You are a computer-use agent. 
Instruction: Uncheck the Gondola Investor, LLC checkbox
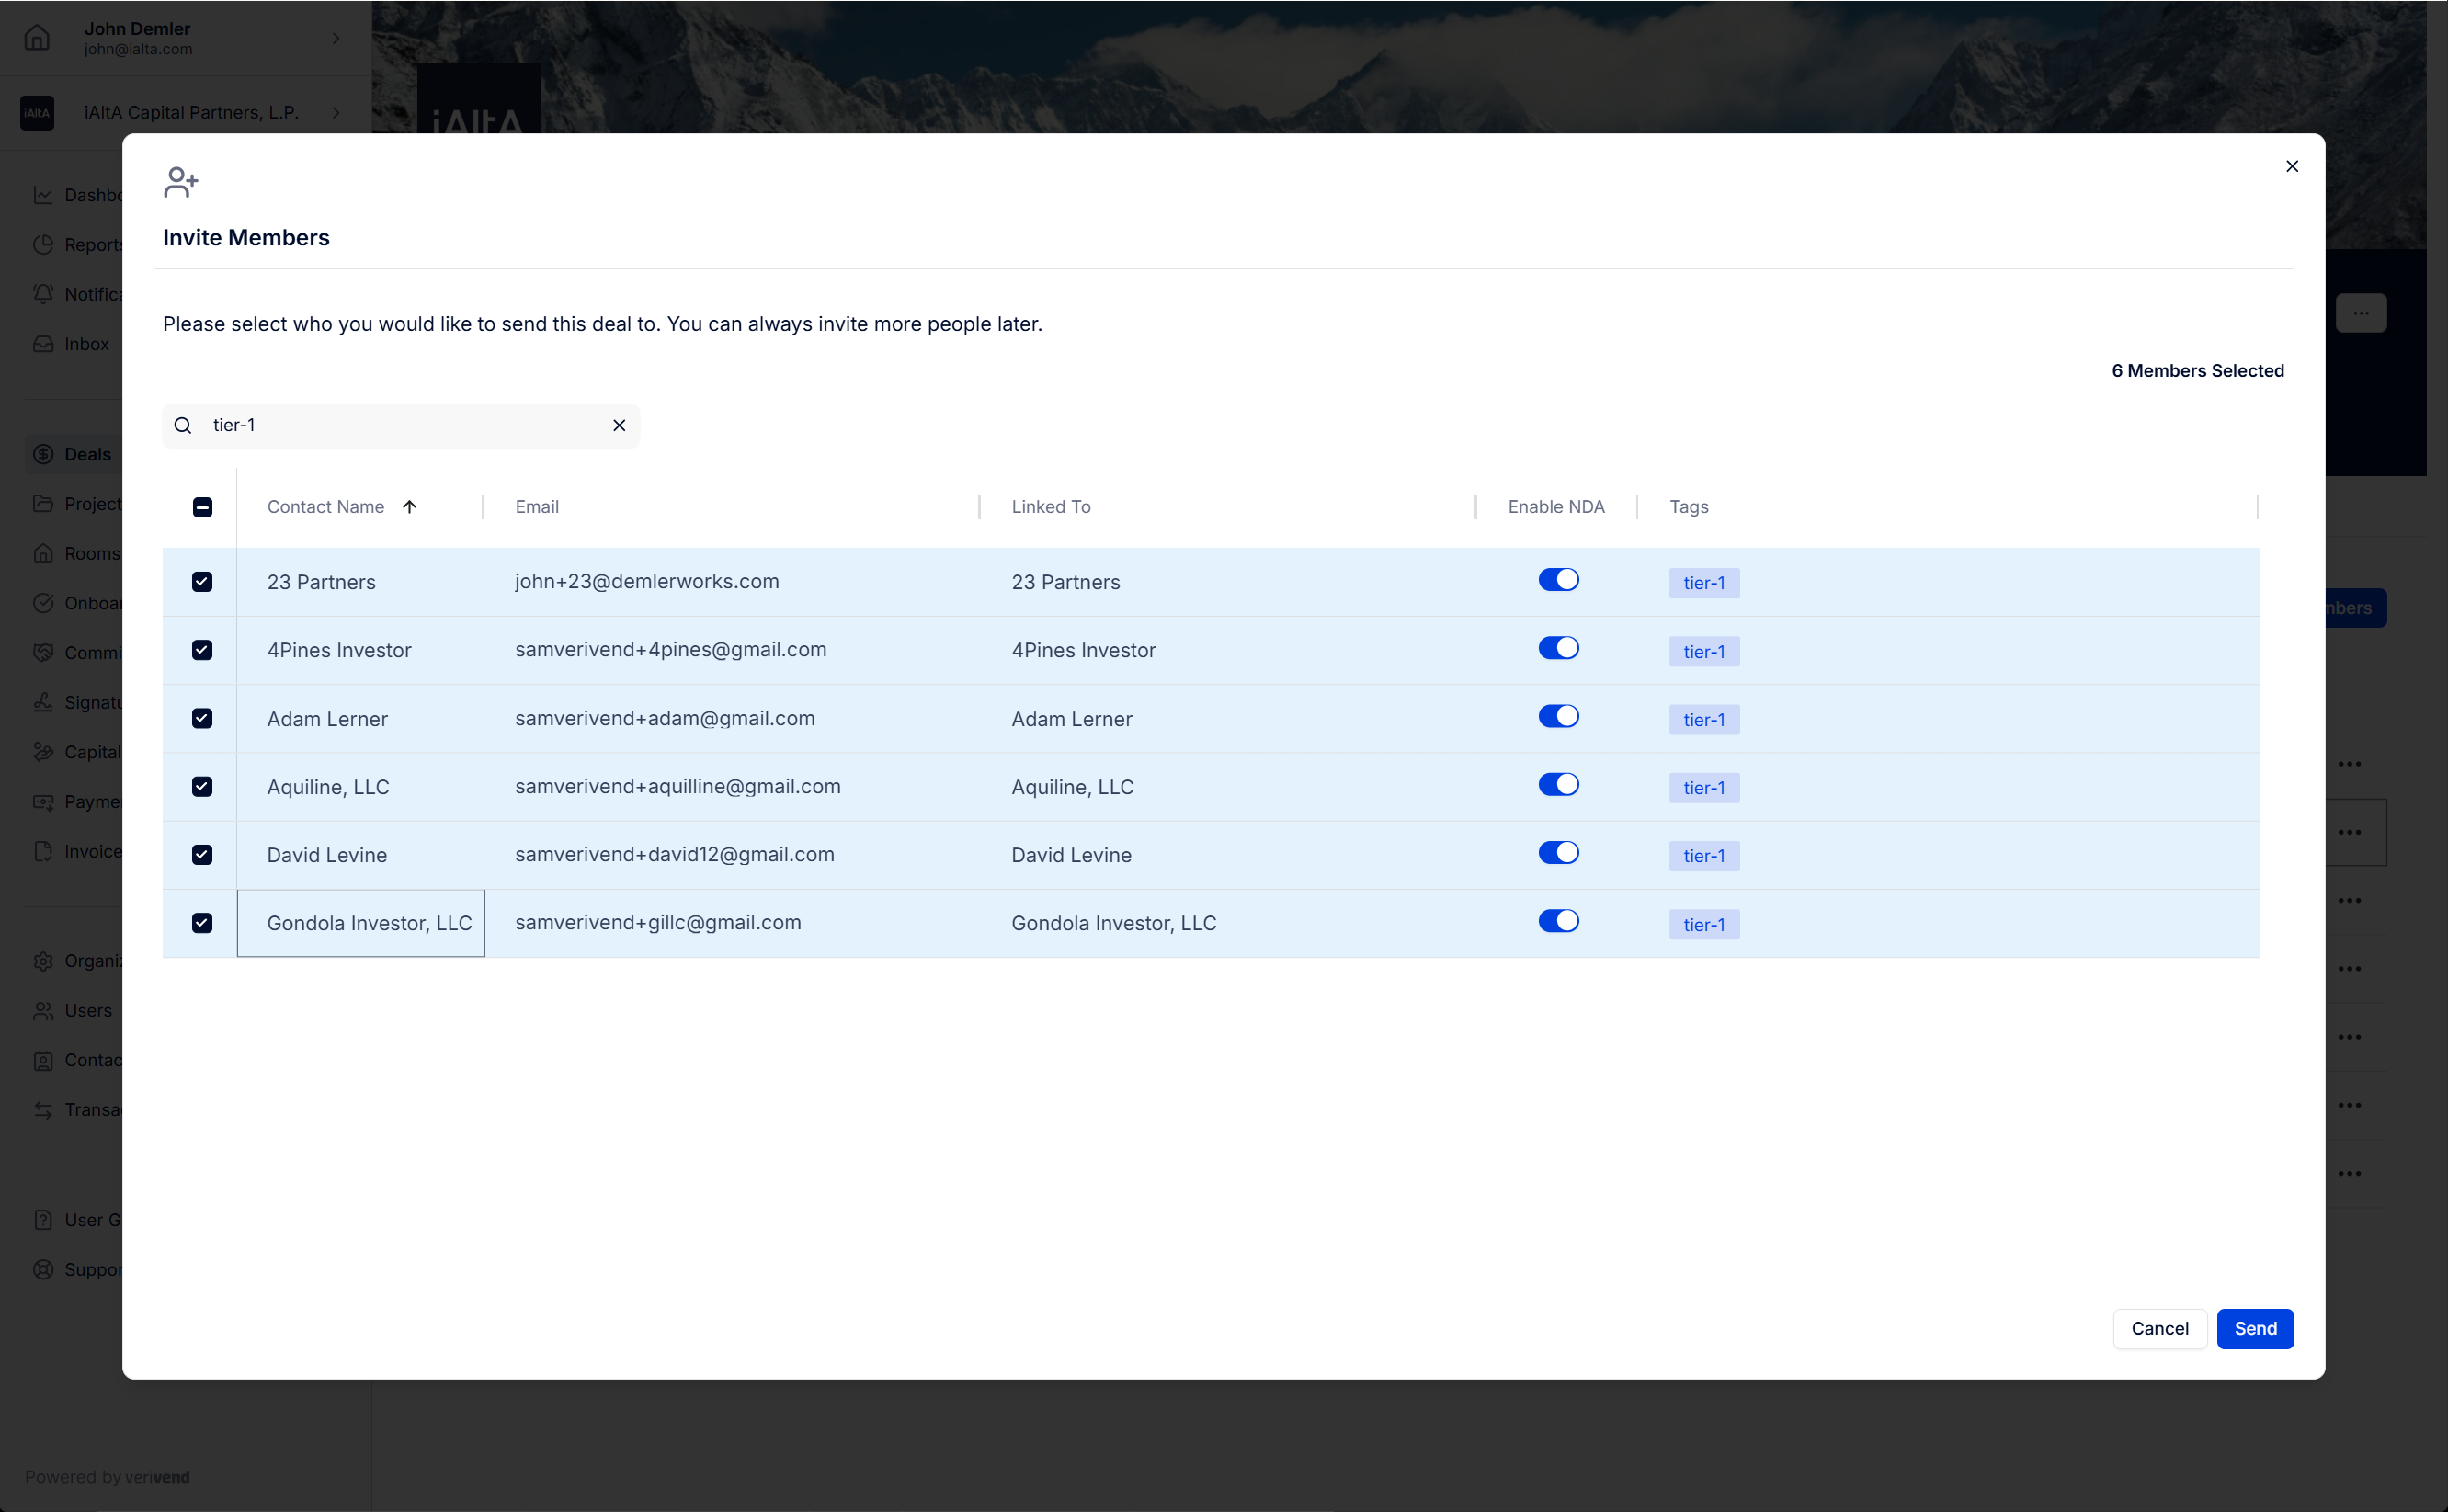coord(202,923)
